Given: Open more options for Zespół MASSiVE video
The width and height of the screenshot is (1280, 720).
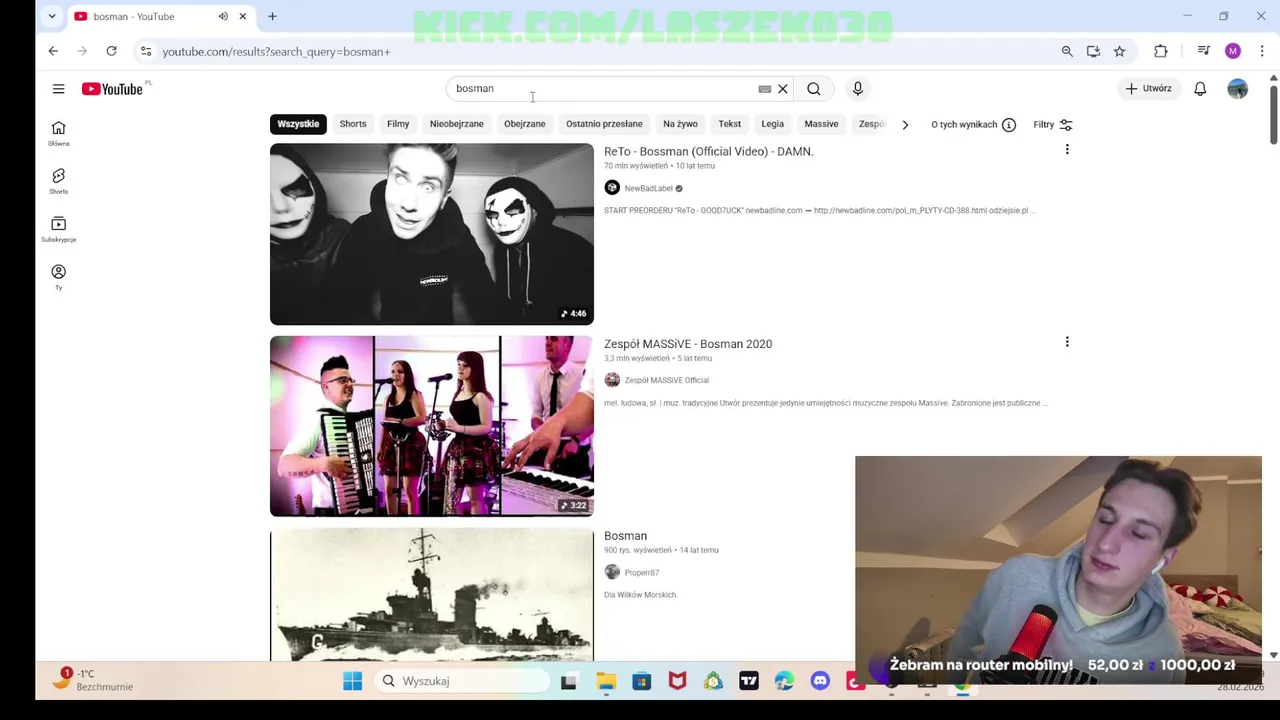Looking at the screenshot, I should [x=1067, y=342].
